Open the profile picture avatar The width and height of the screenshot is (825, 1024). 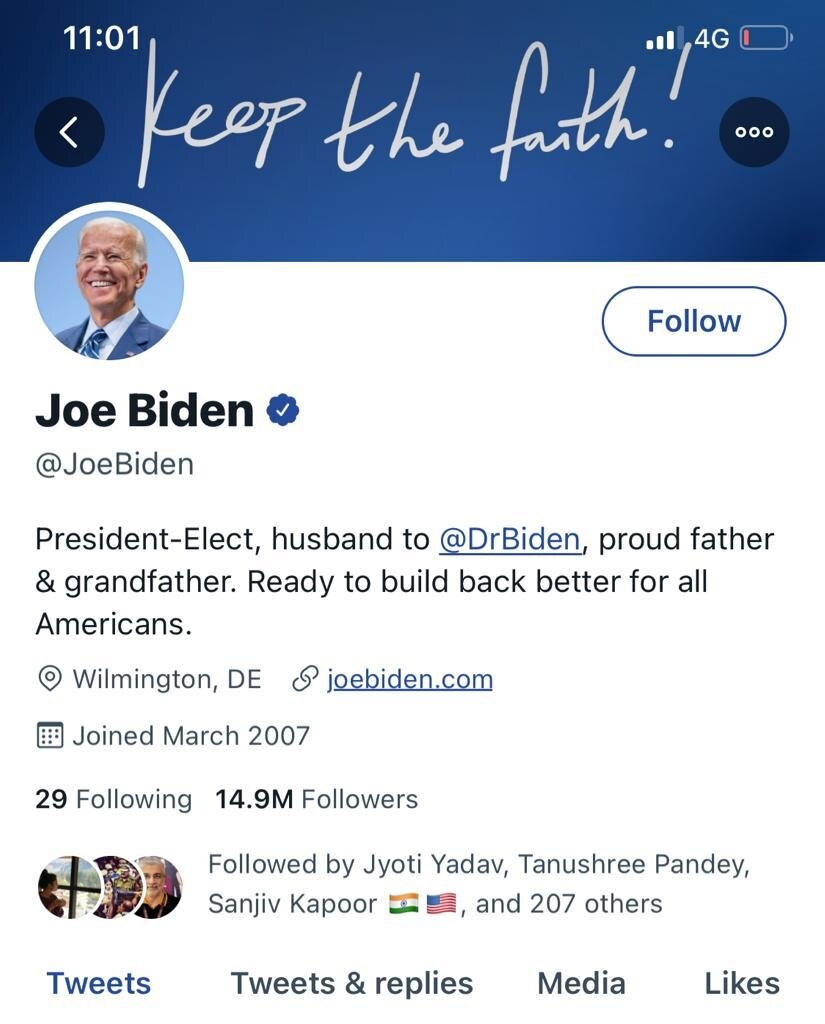pos(109,284)
